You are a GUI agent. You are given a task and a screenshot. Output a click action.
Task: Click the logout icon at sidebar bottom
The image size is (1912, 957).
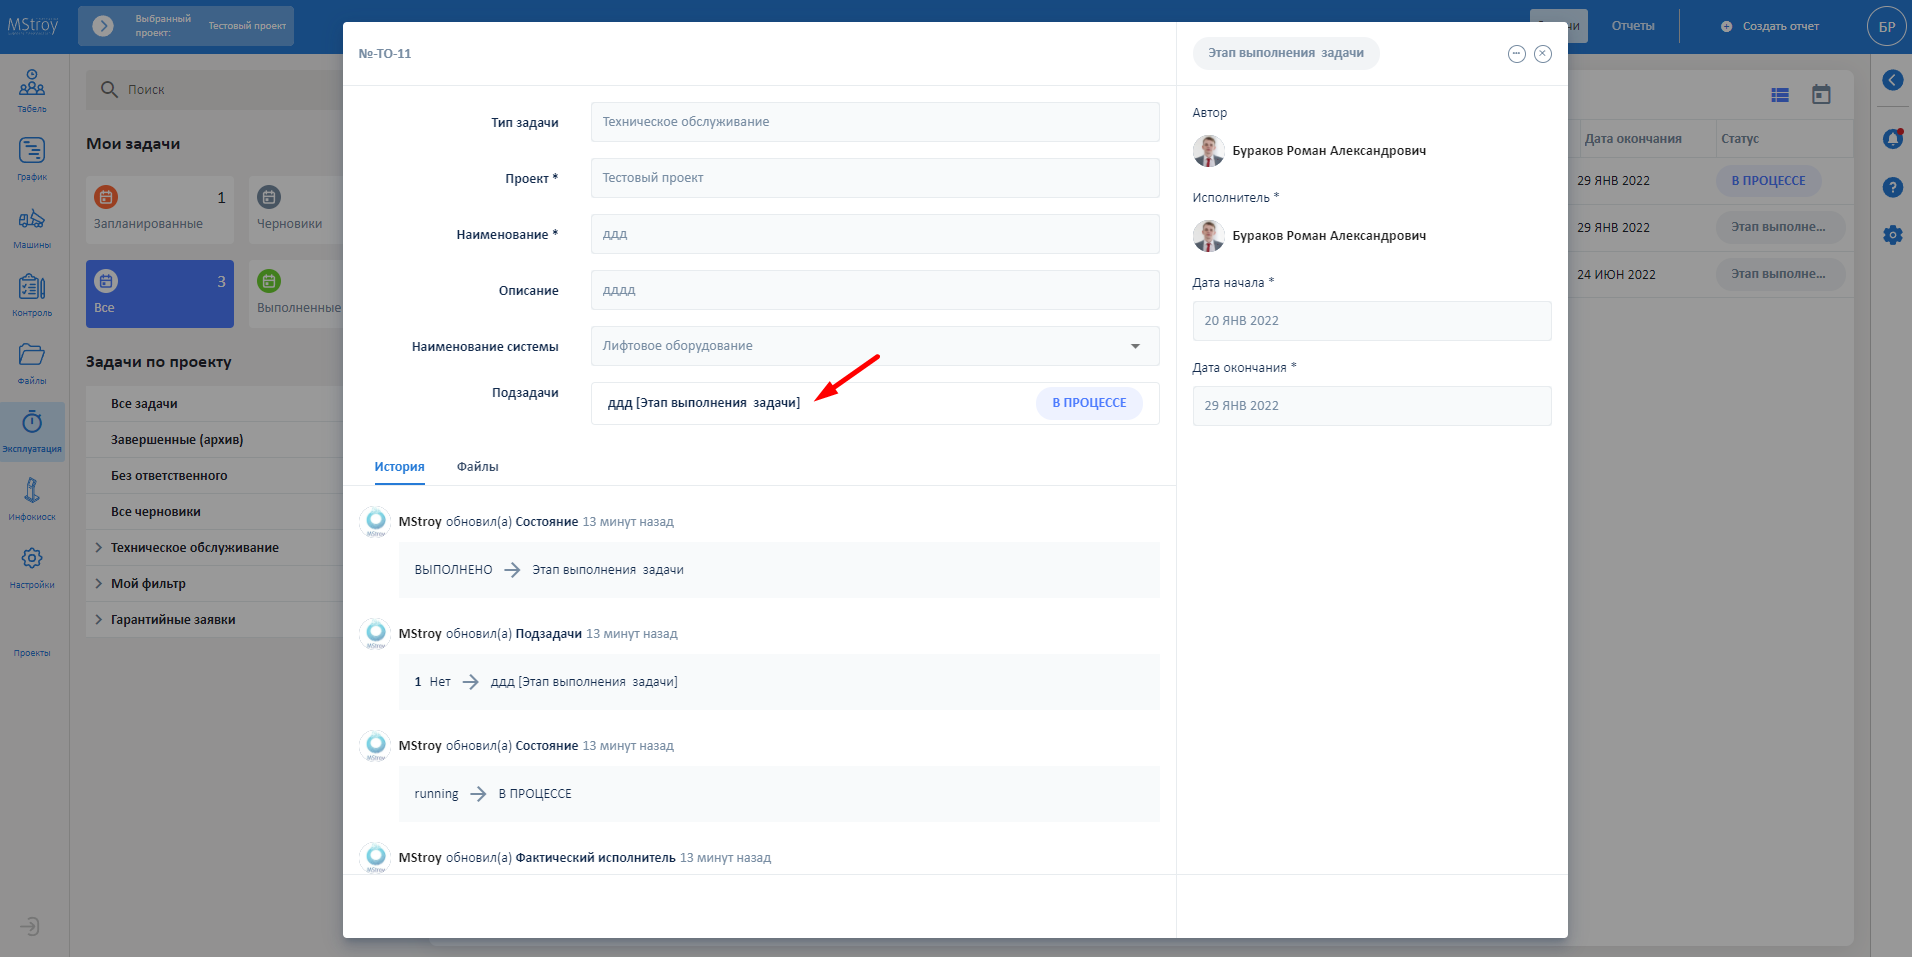pos(30,926)
